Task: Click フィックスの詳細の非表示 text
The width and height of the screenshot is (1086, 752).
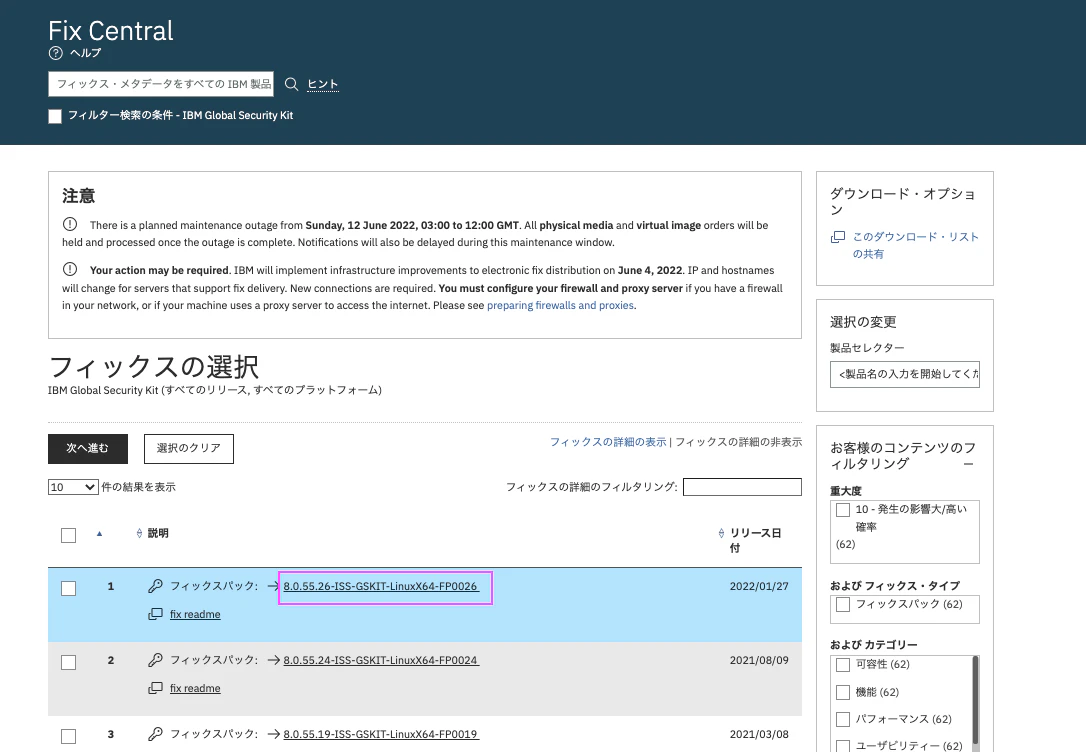Action: pos(738,442)
